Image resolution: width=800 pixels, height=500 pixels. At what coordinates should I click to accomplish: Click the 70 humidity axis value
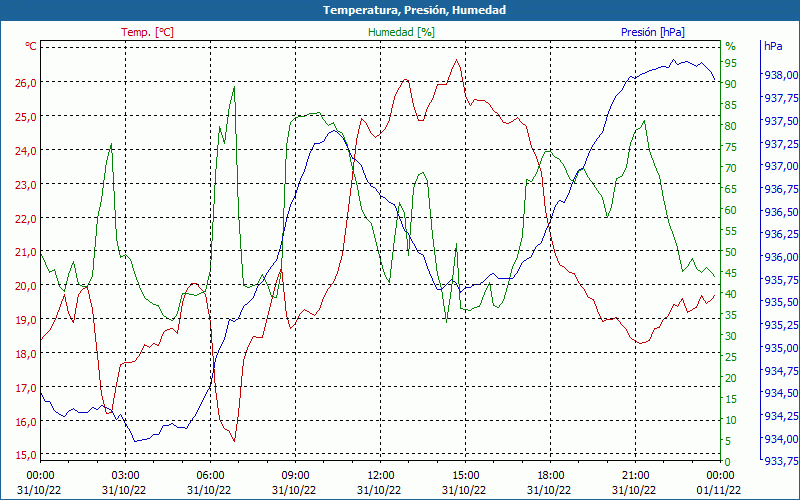coord(731,168)
